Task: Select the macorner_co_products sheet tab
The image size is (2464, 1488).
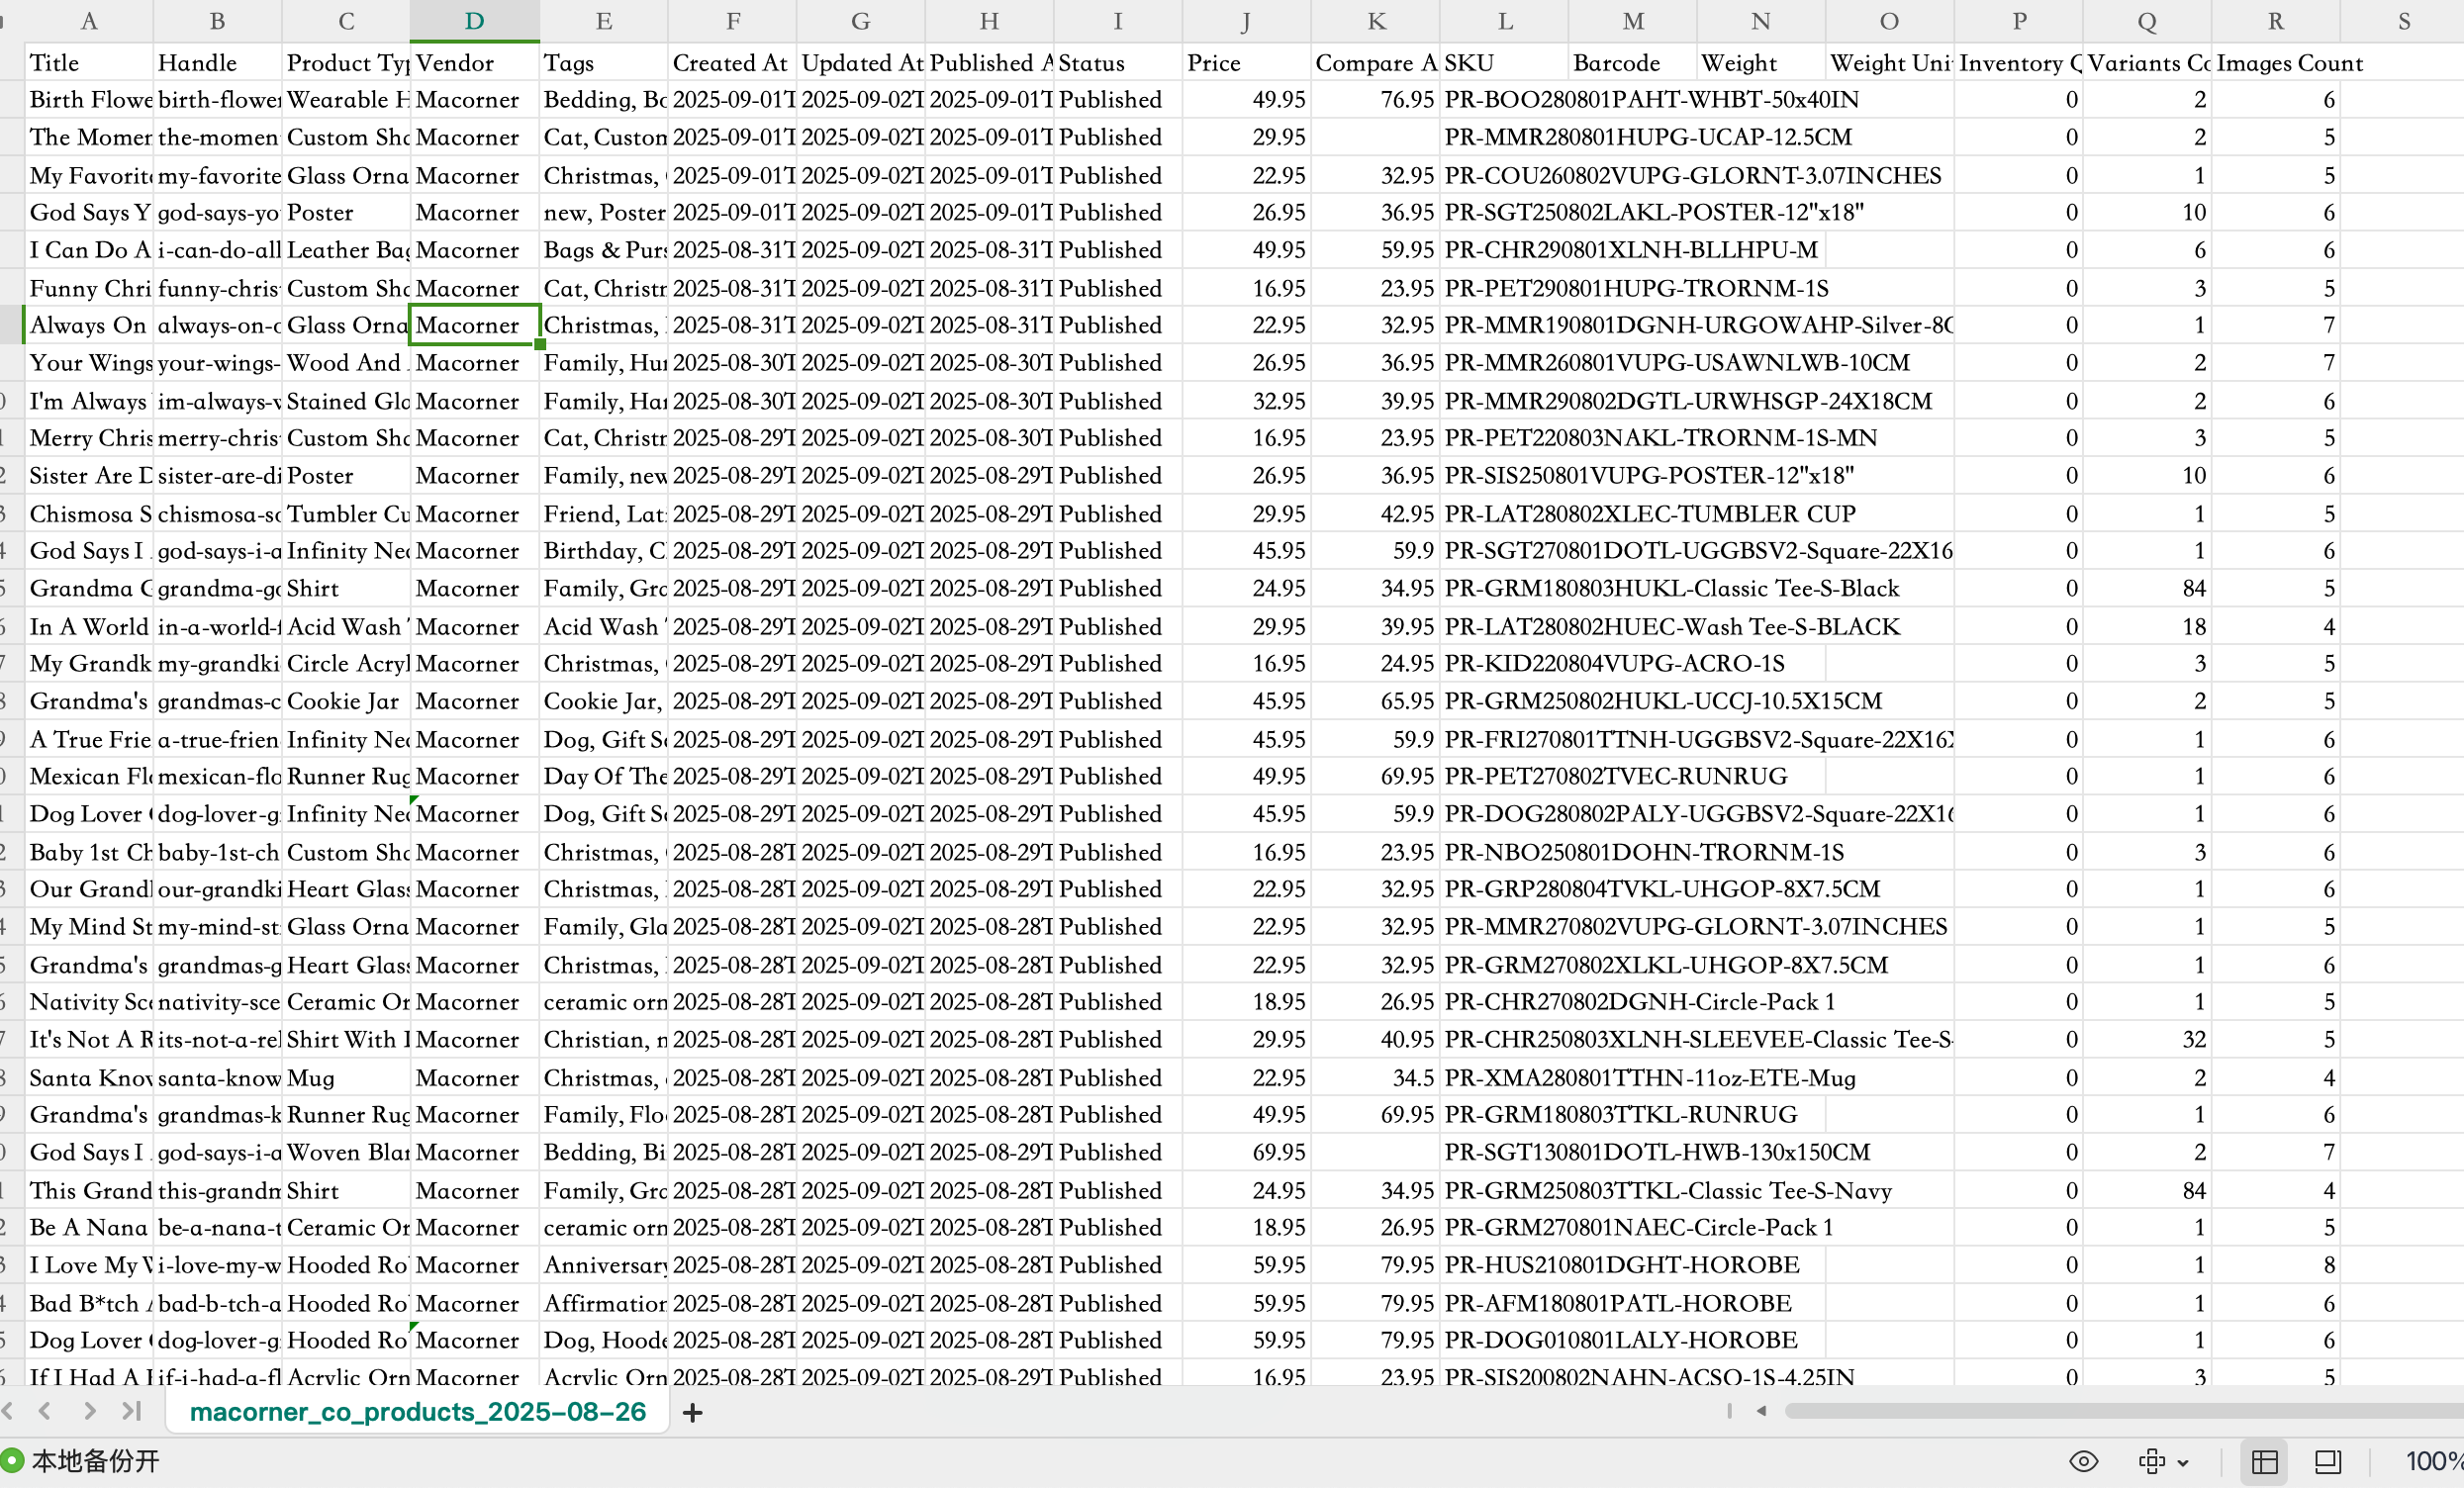Action: click(417, 1412)
